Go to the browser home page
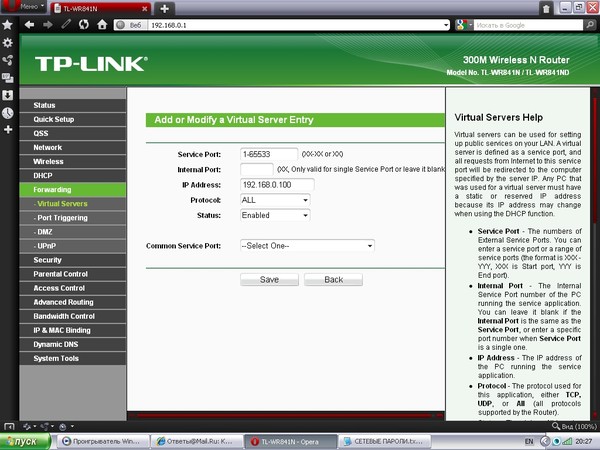 coord(102,25)
